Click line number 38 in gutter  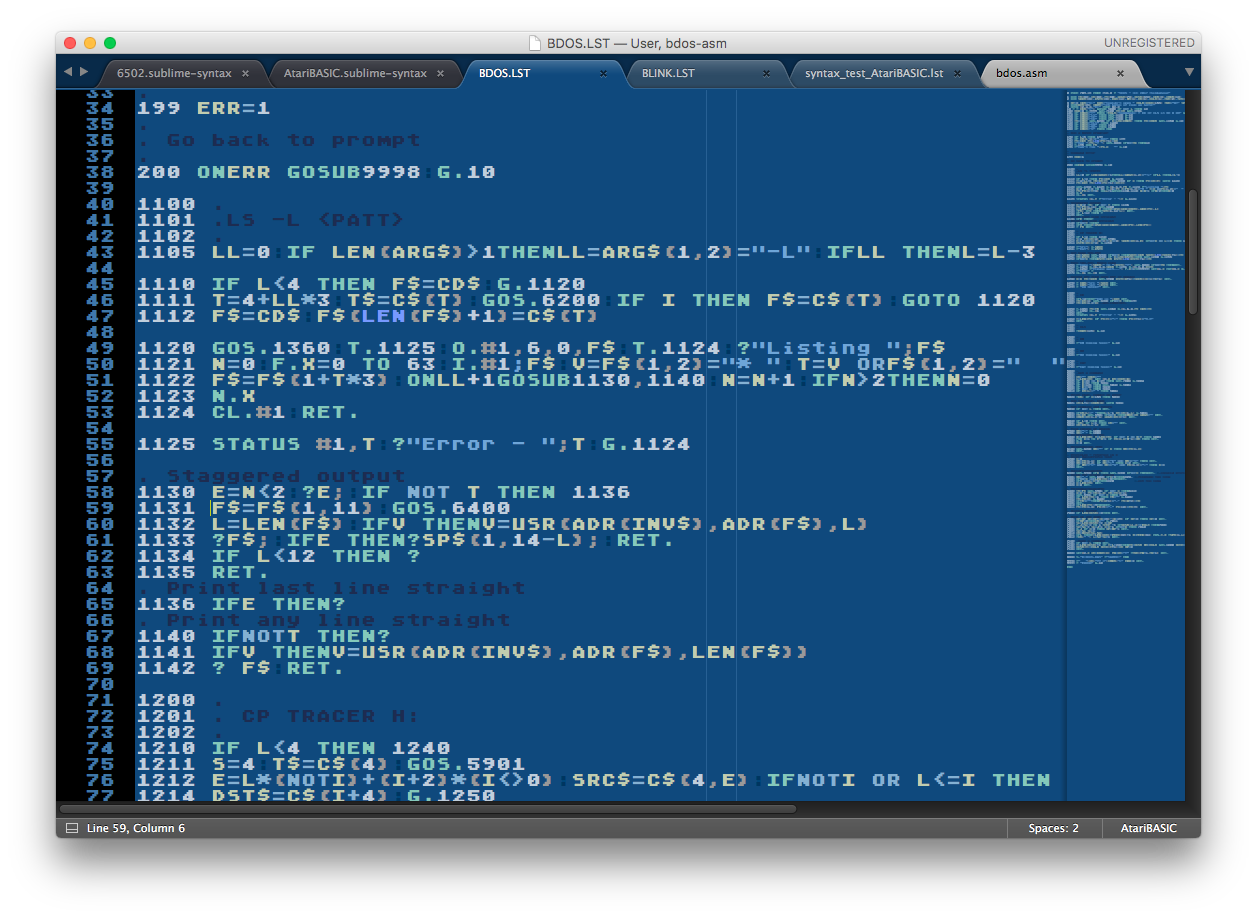pos(99,172)
